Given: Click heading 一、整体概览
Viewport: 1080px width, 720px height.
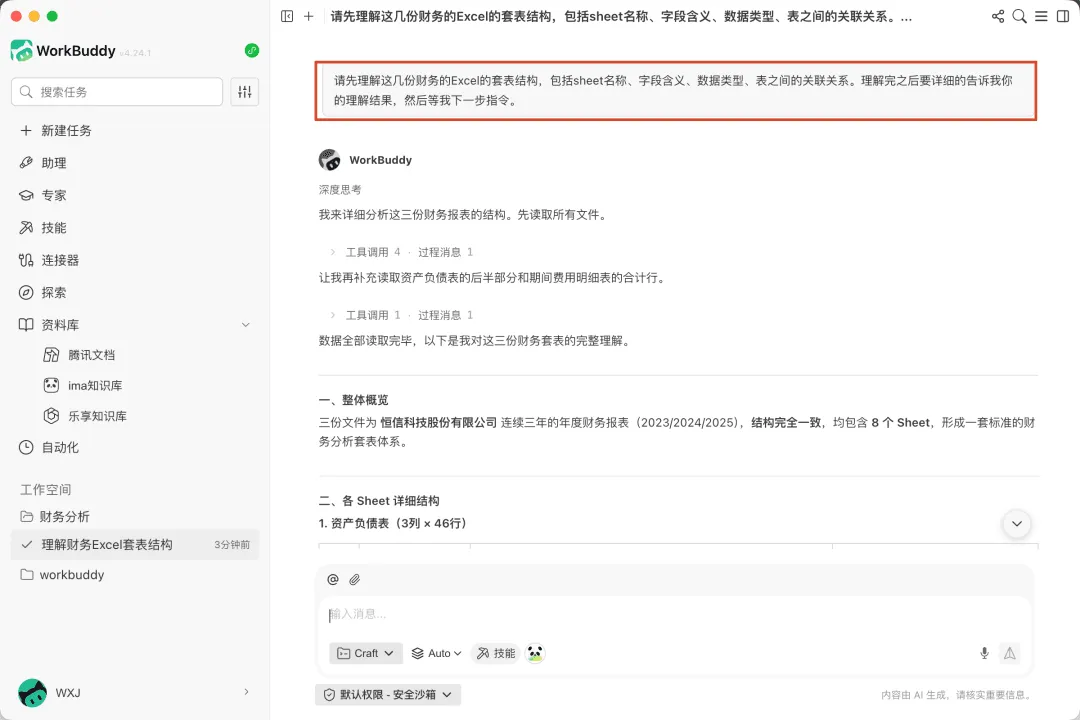Looking at the screenshot, I should (353, 400).
